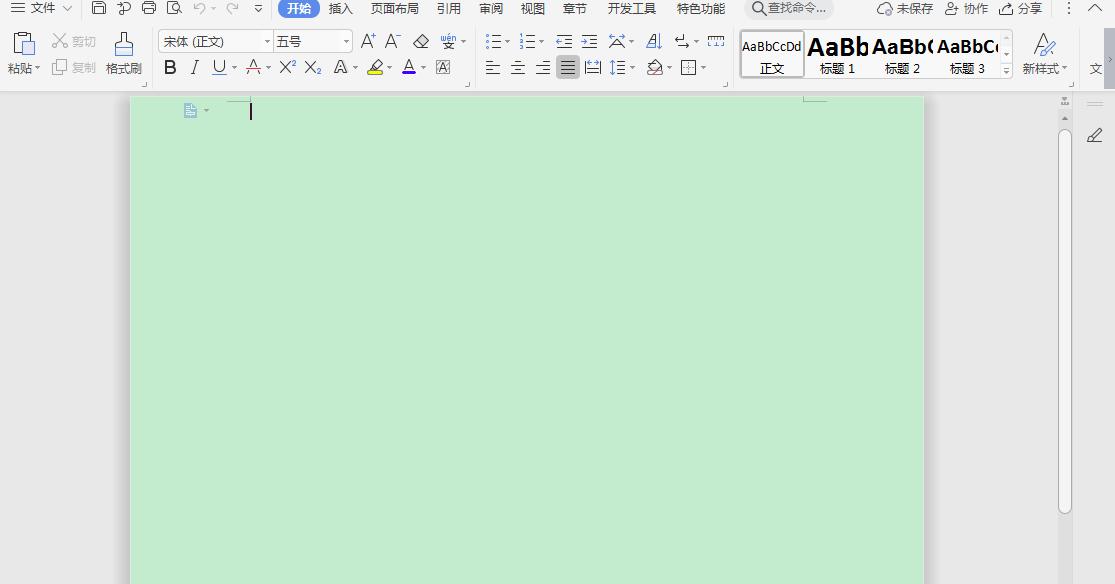Clear formatting with the eraser icon
This screenshot has height=584, width=1115.
coord(421,41)
